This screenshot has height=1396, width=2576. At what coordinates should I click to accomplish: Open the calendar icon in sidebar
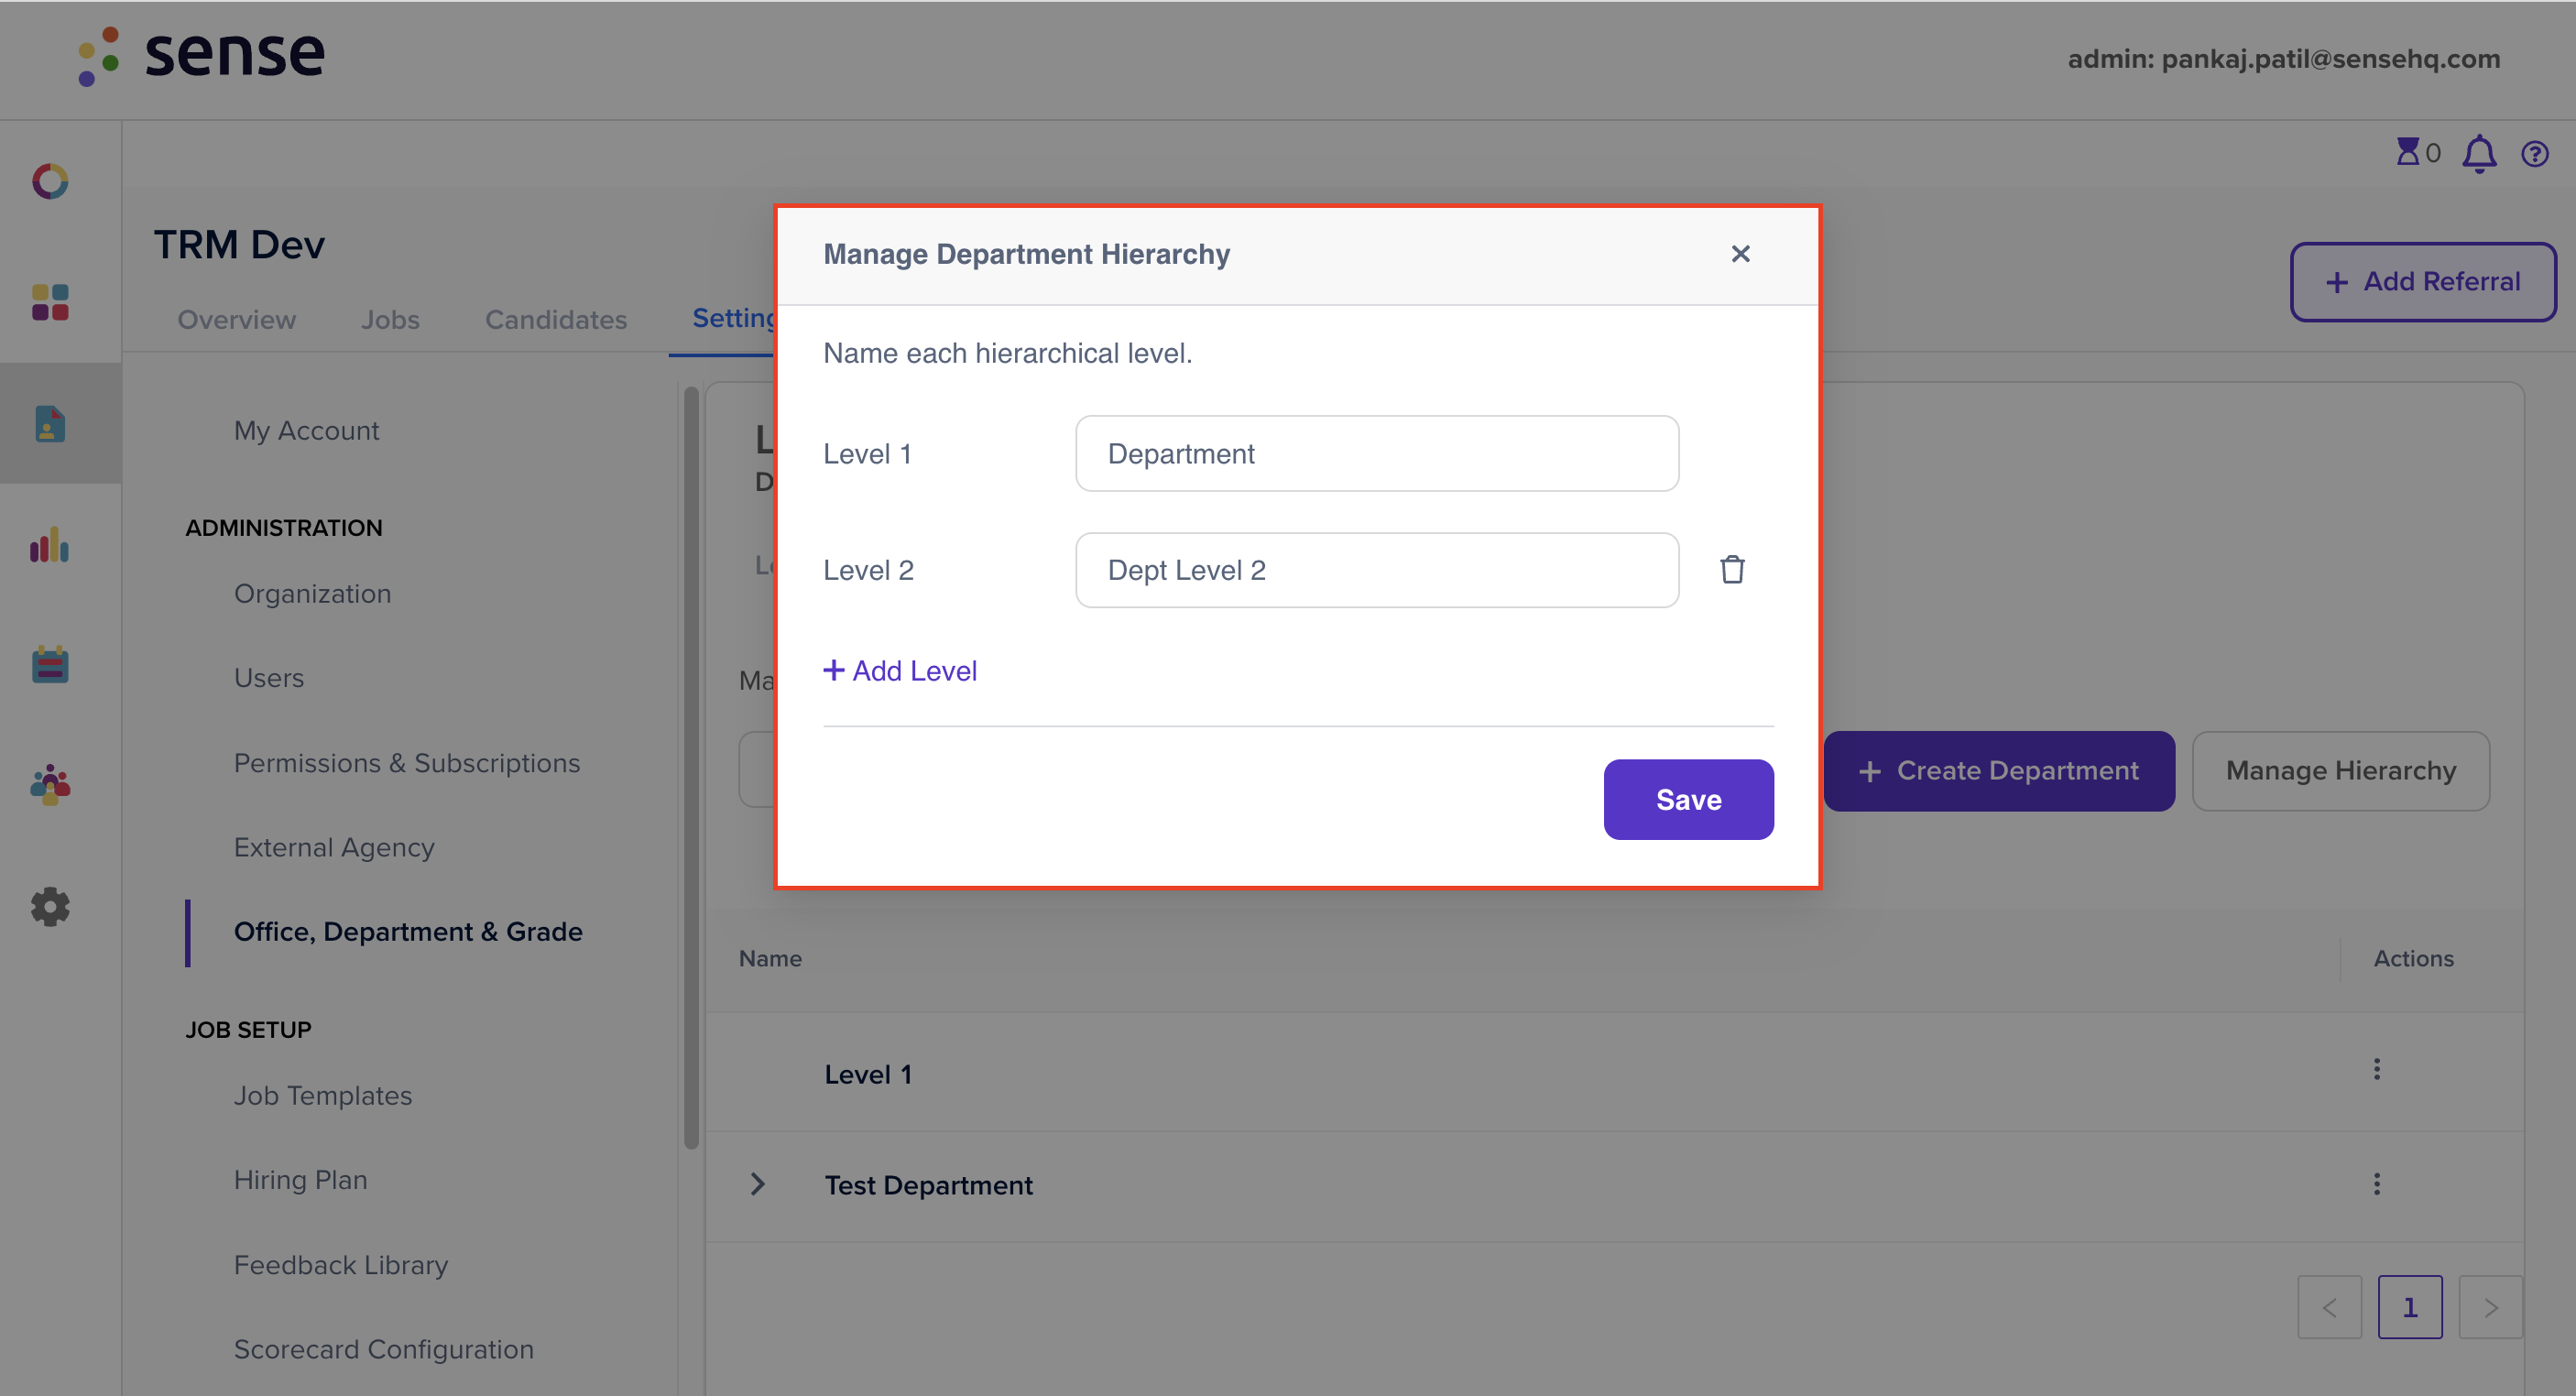50,664
